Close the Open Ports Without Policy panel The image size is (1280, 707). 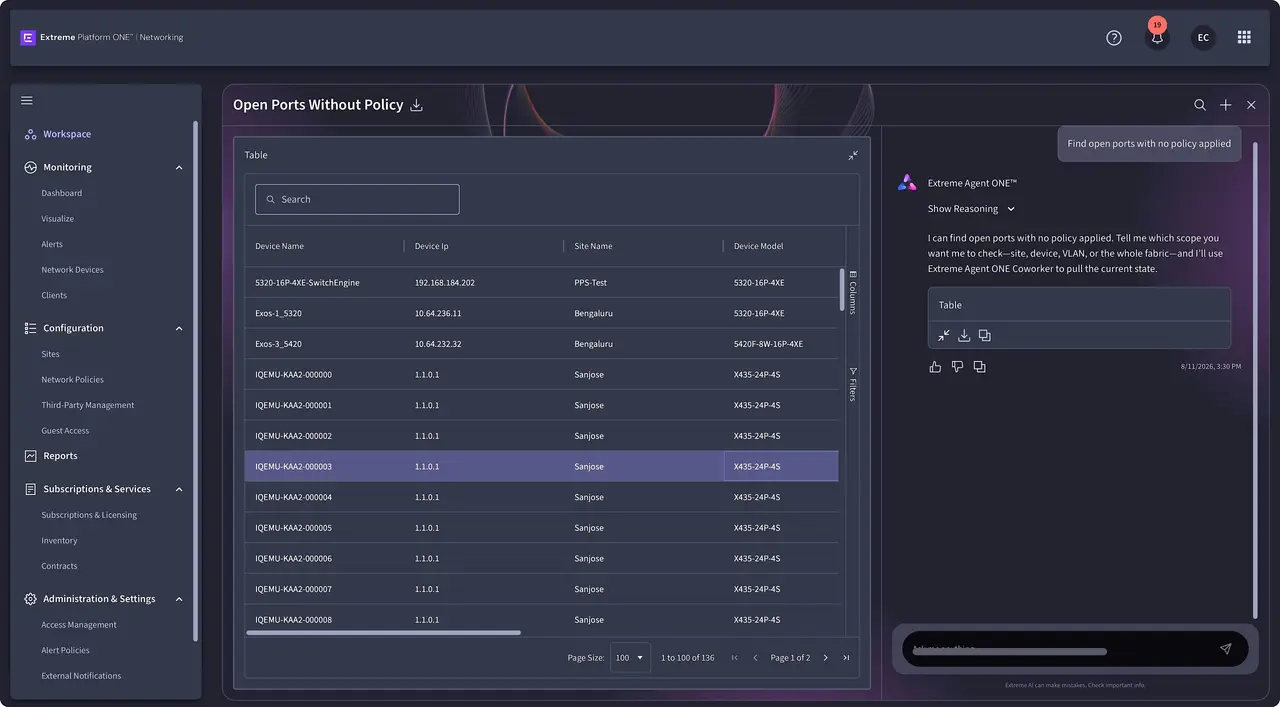coord(1251,105)
